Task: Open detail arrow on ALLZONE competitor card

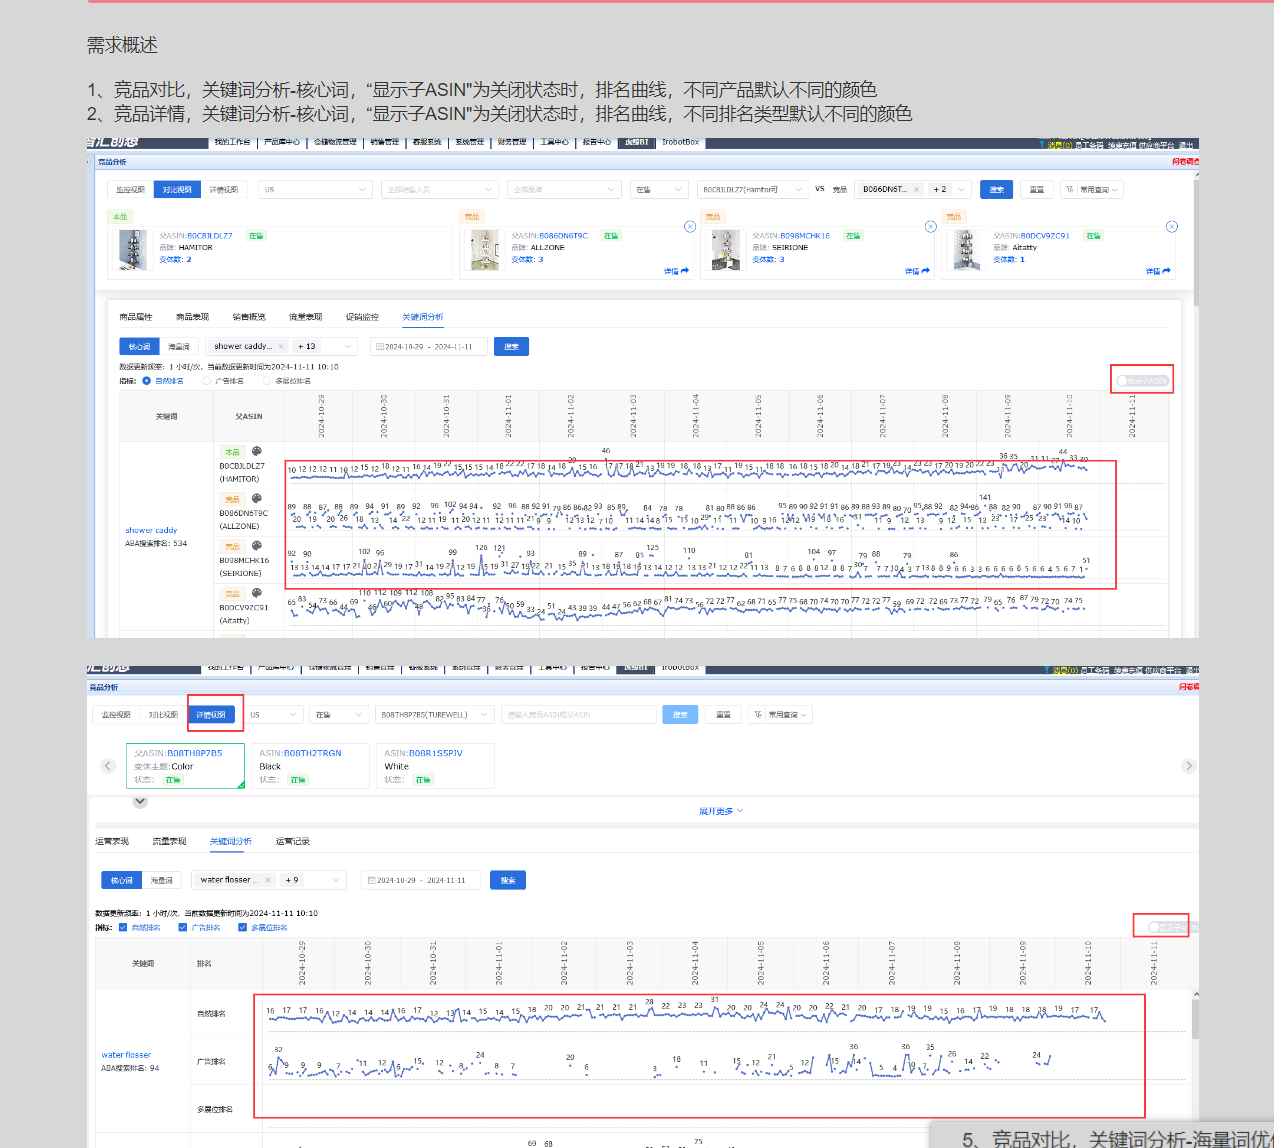Action: pos(677,271)
